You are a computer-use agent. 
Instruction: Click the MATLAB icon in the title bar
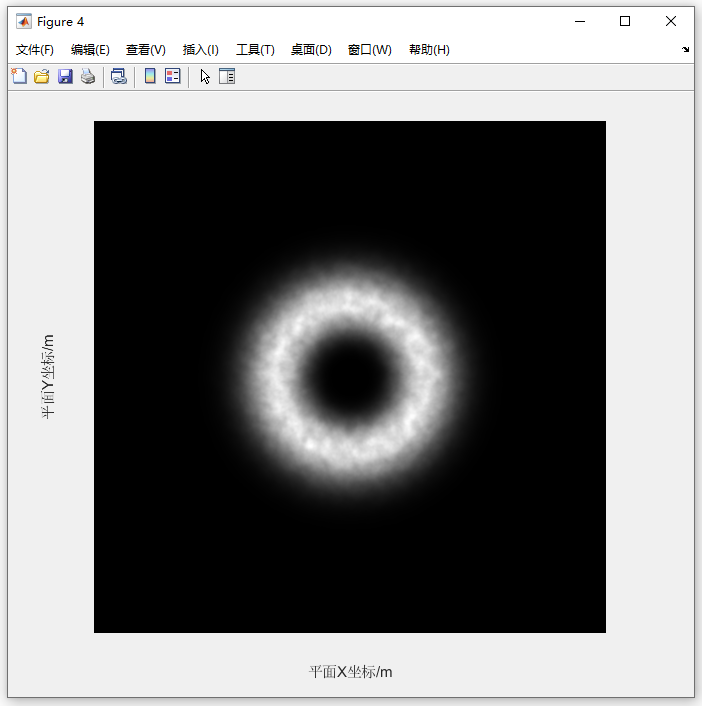click(x=23, y=21)
